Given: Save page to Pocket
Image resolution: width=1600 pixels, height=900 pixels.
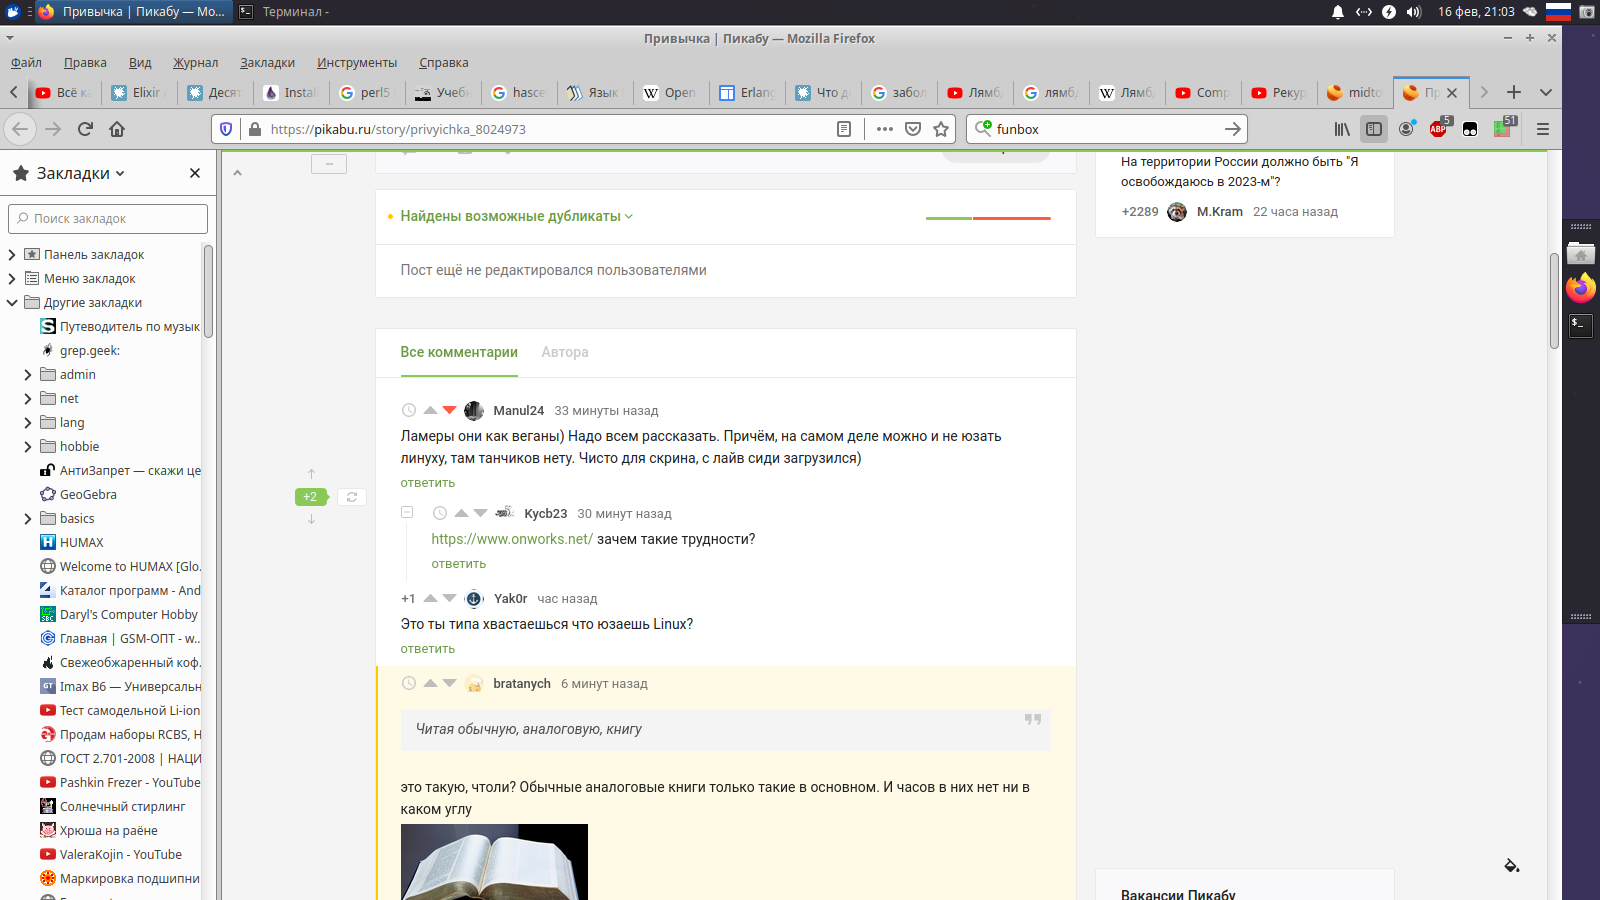Looking at the screenshot, I should coord(913,129).
